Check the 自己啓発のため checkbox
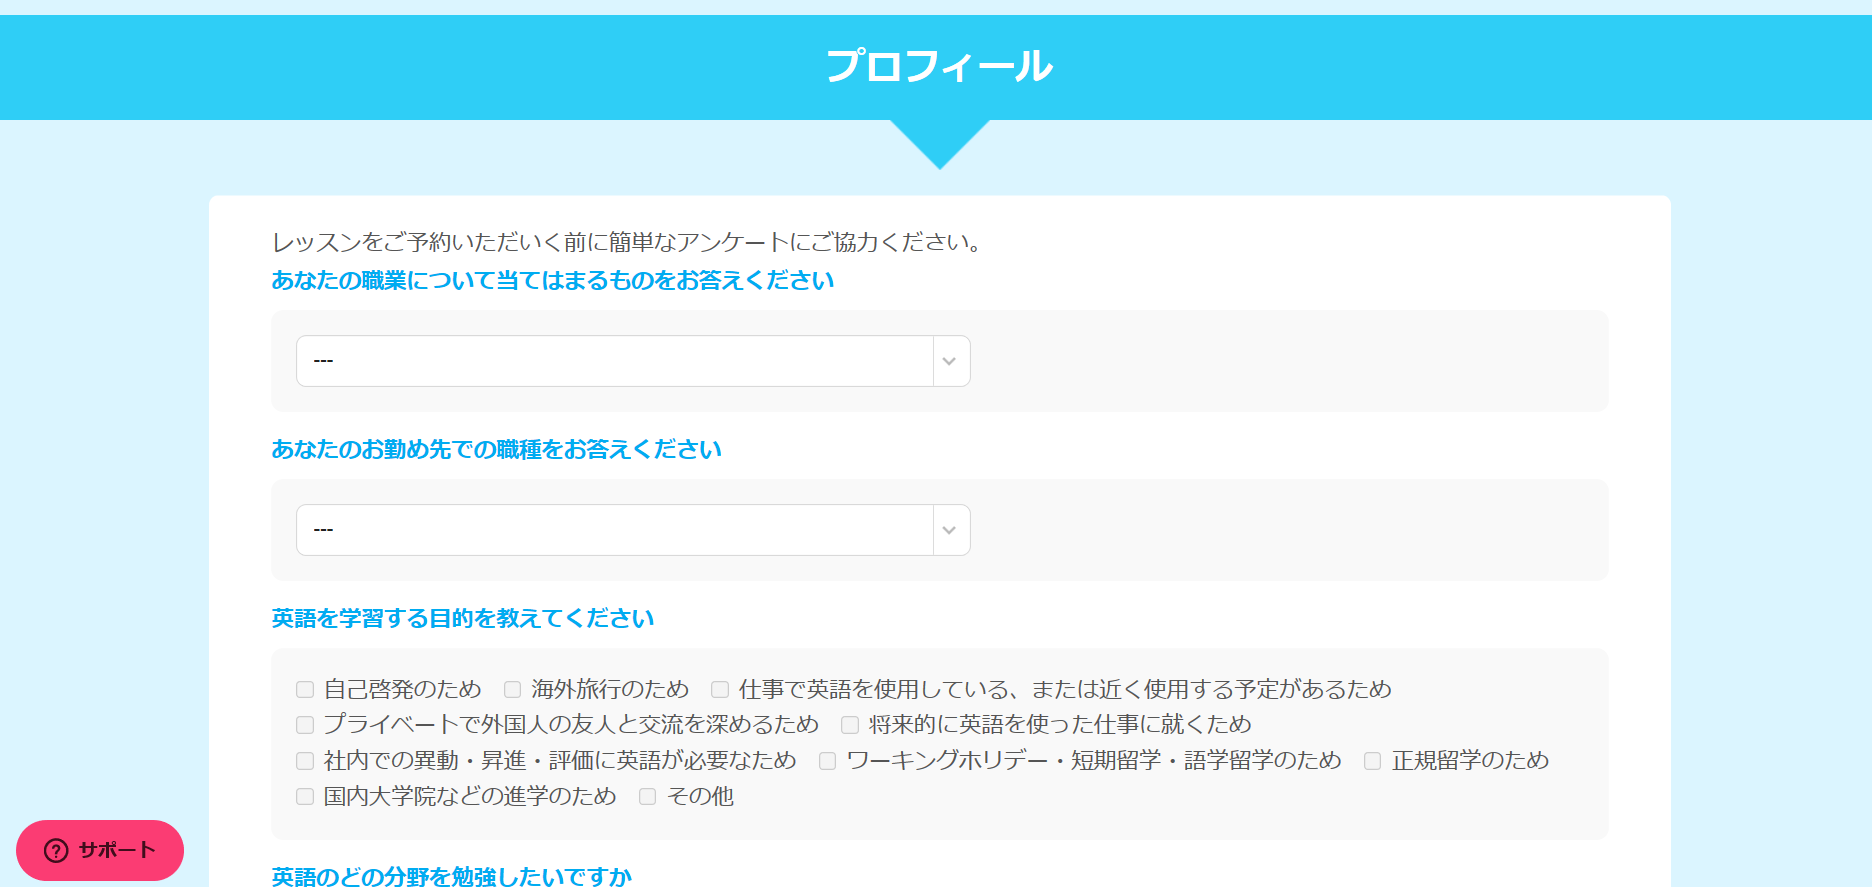1872x887 pixels. coord(305,690)
